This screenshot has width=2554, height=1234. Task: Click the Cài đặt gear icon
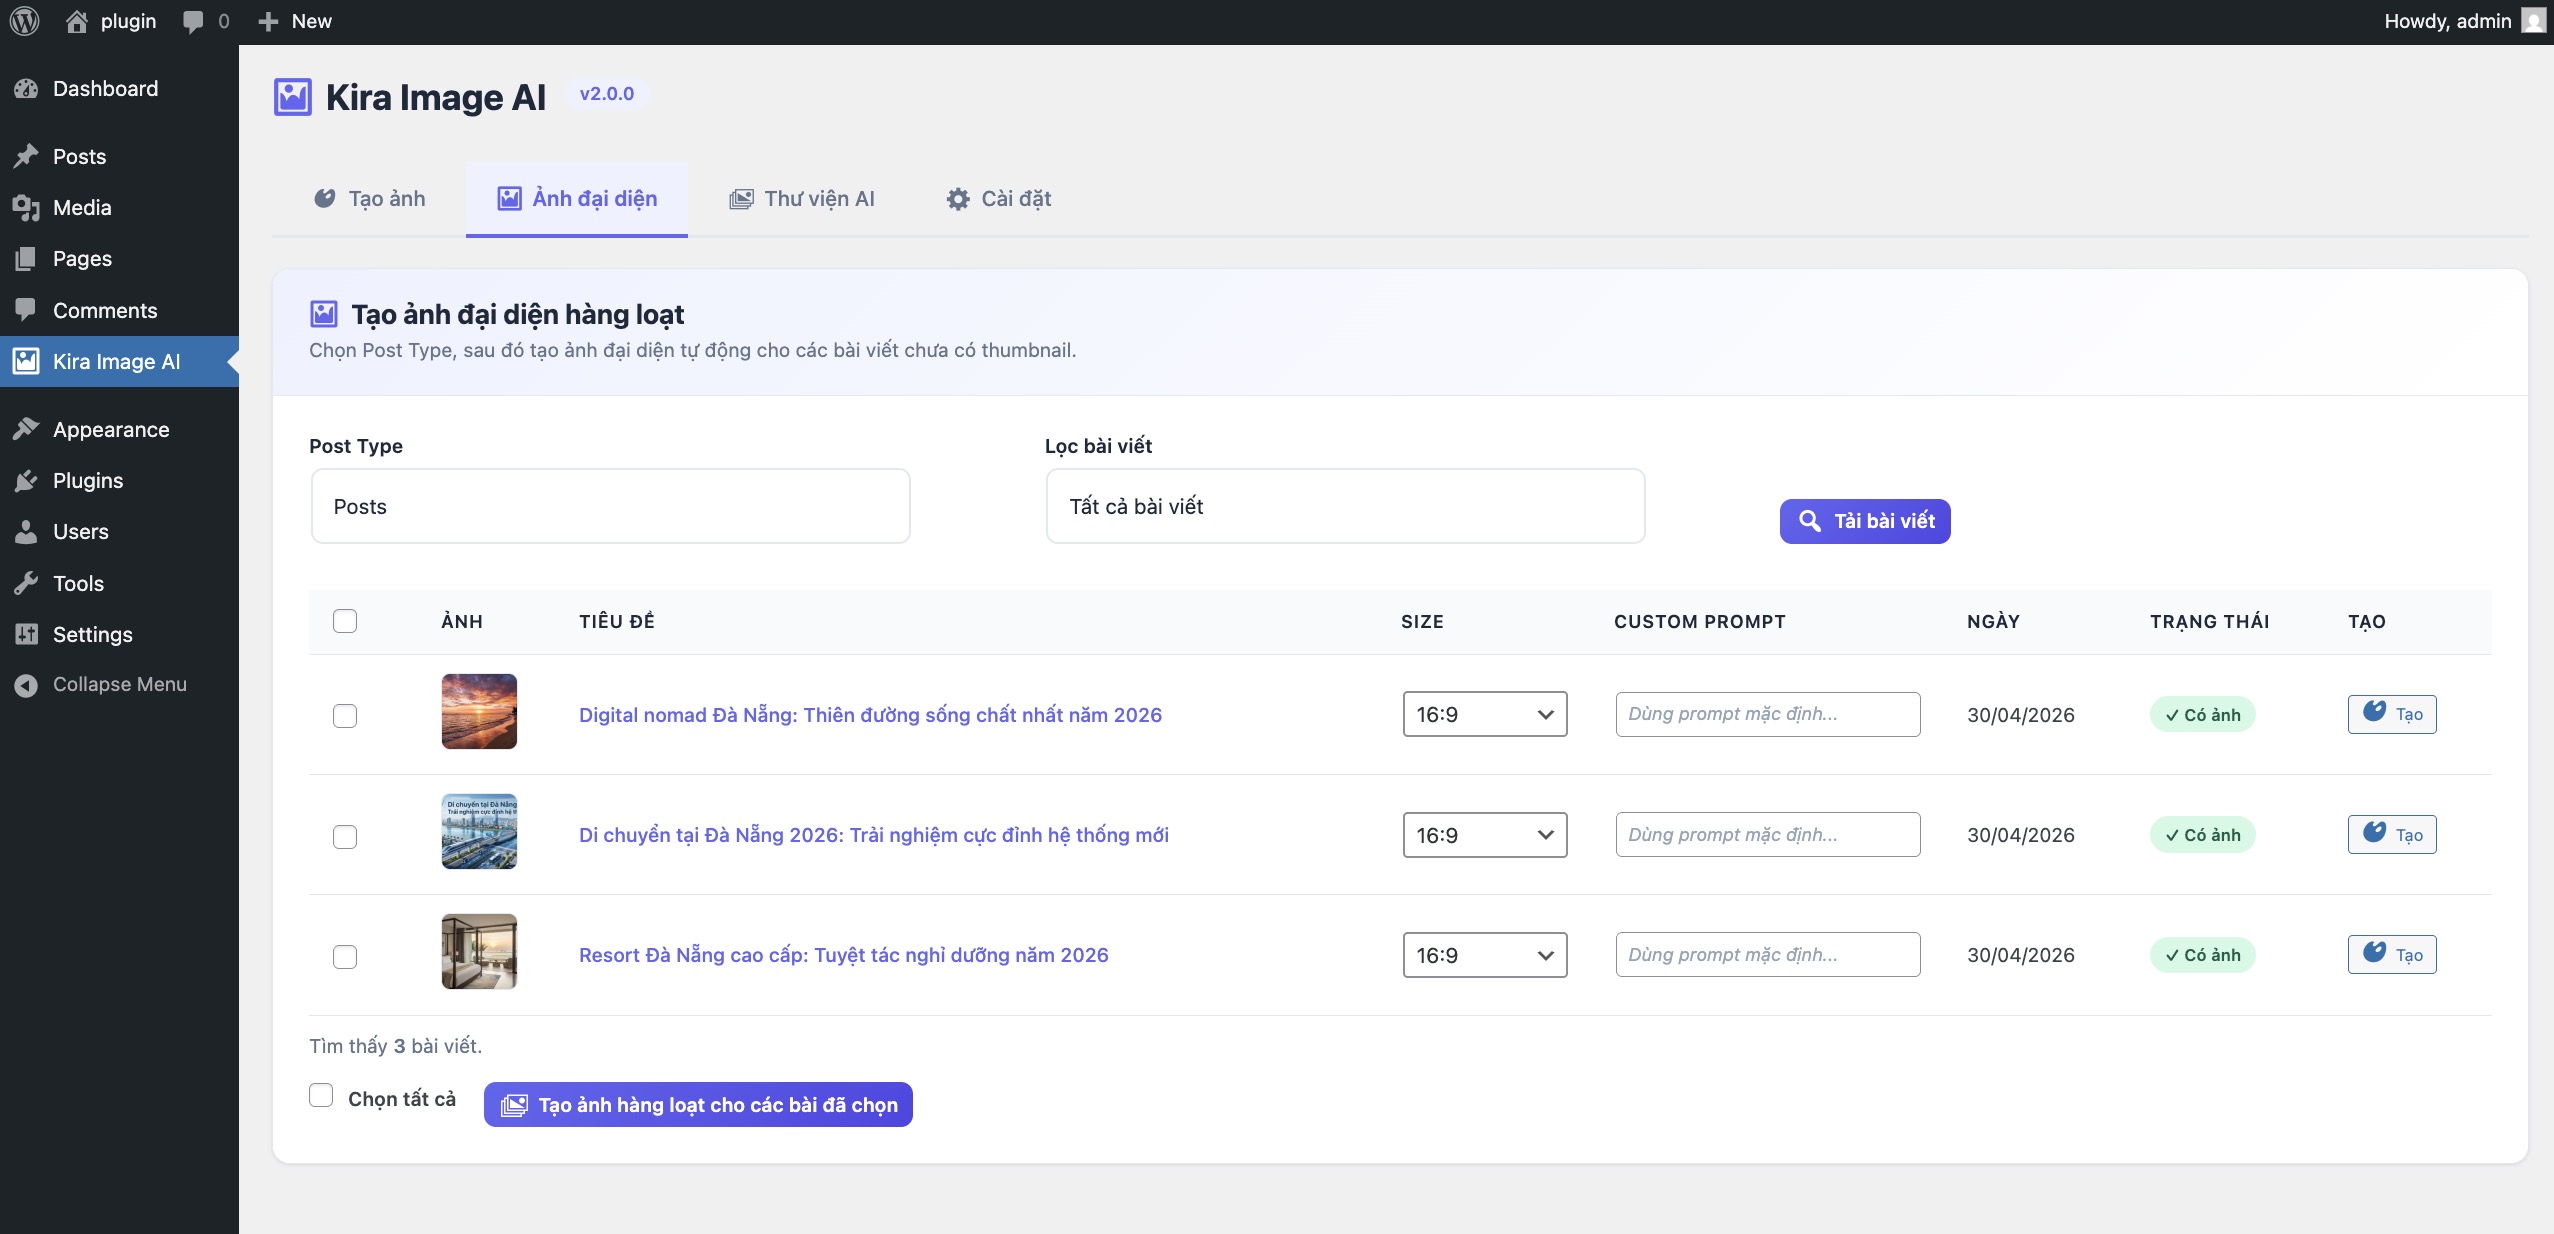coord(958,199)
